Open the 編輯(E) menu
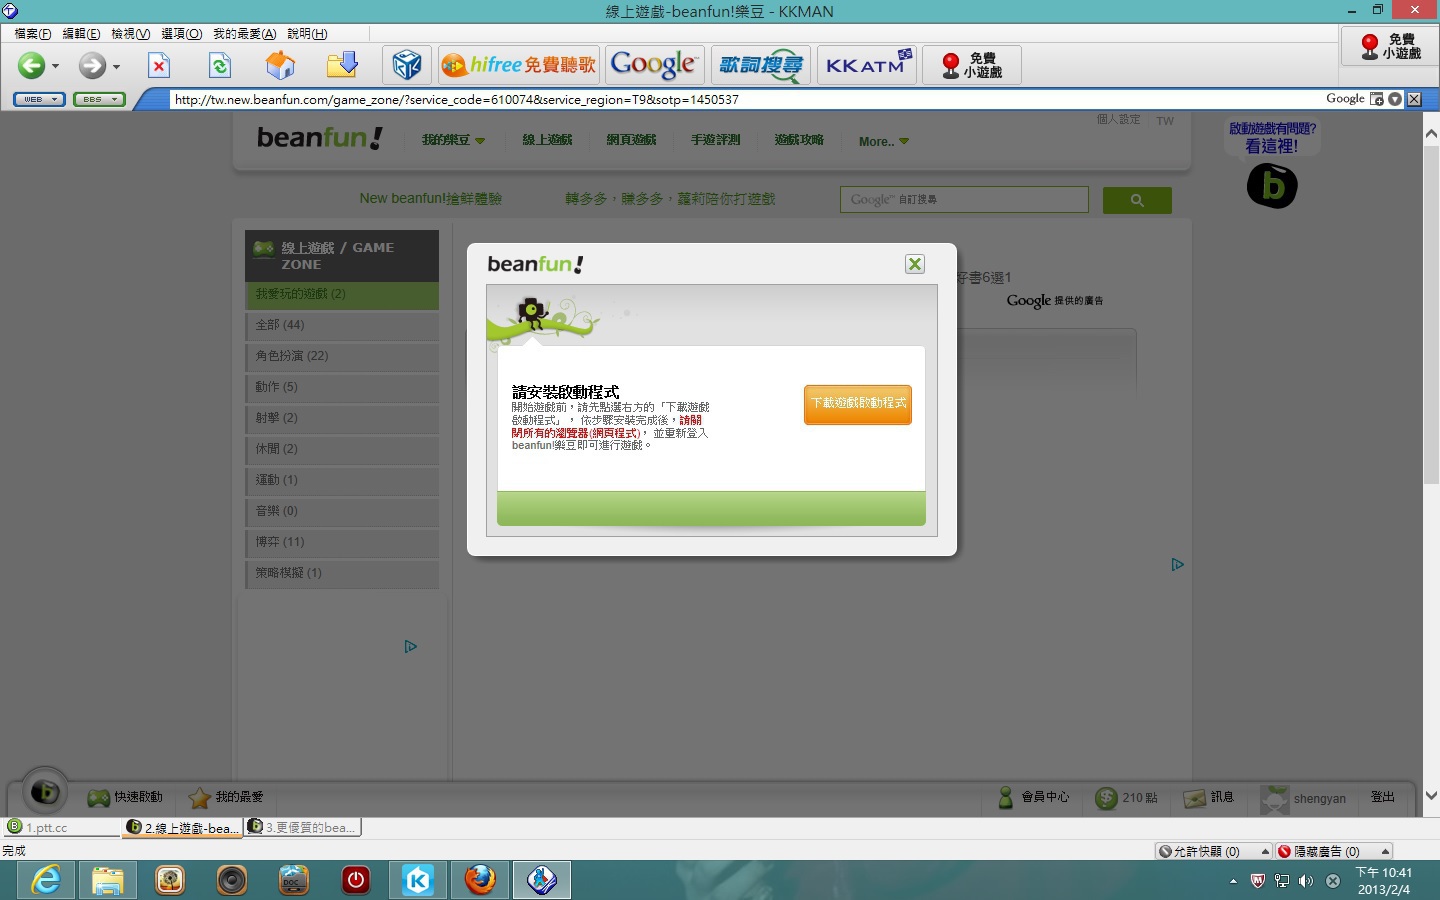 point(82,34)
